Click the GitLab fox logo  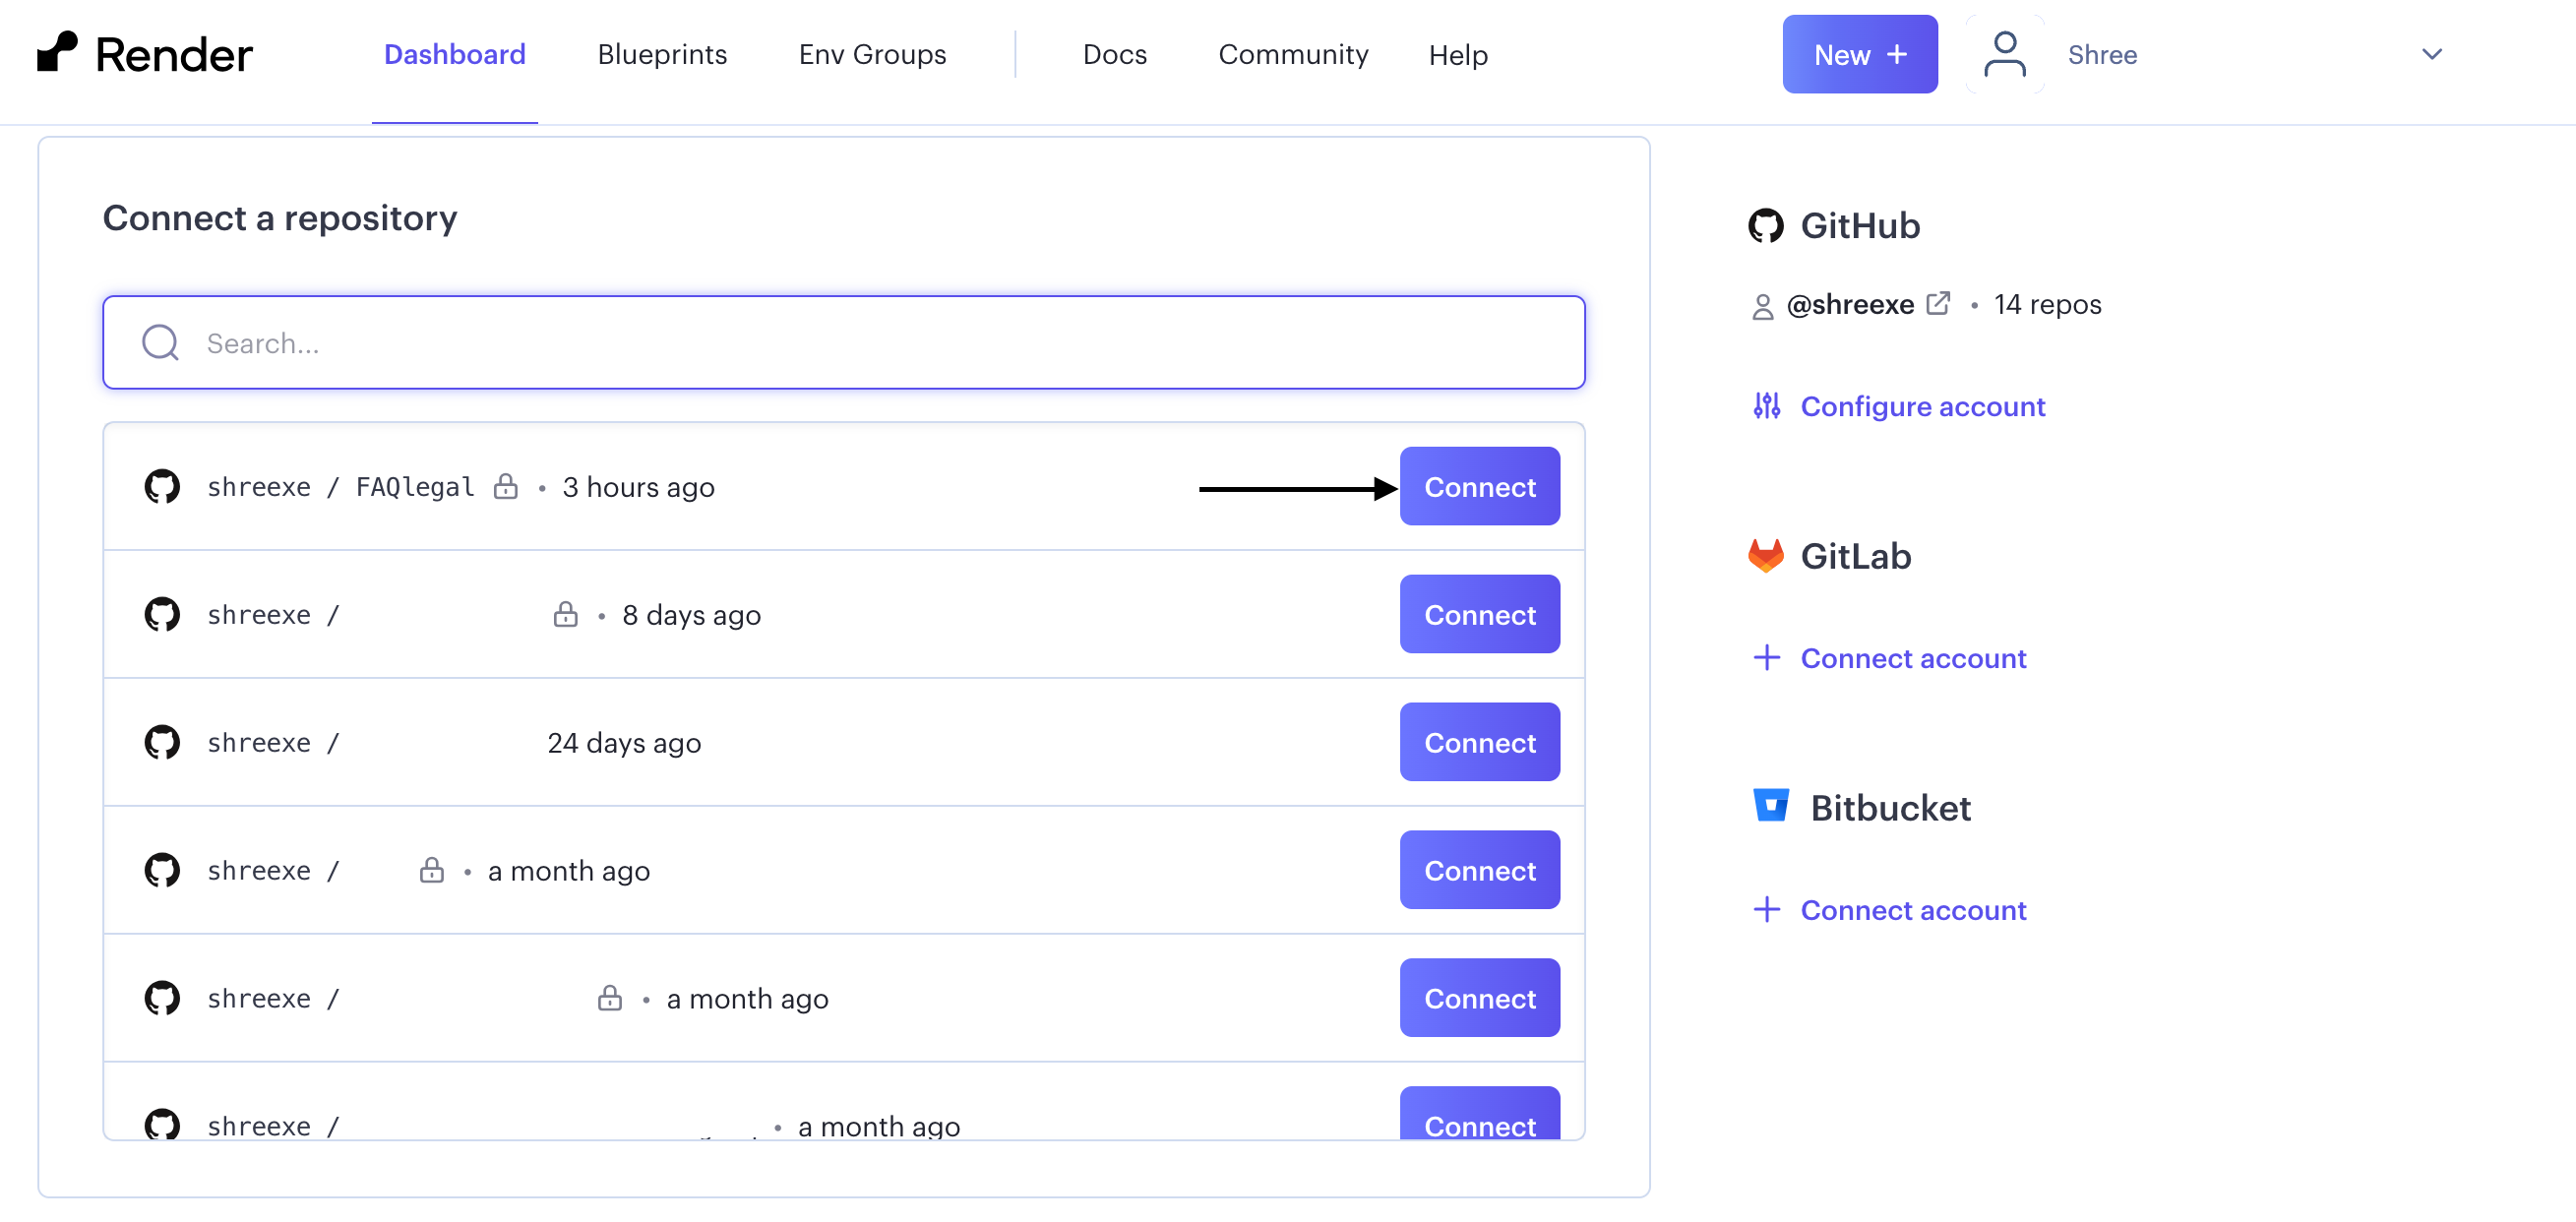tap(1766, 556)
